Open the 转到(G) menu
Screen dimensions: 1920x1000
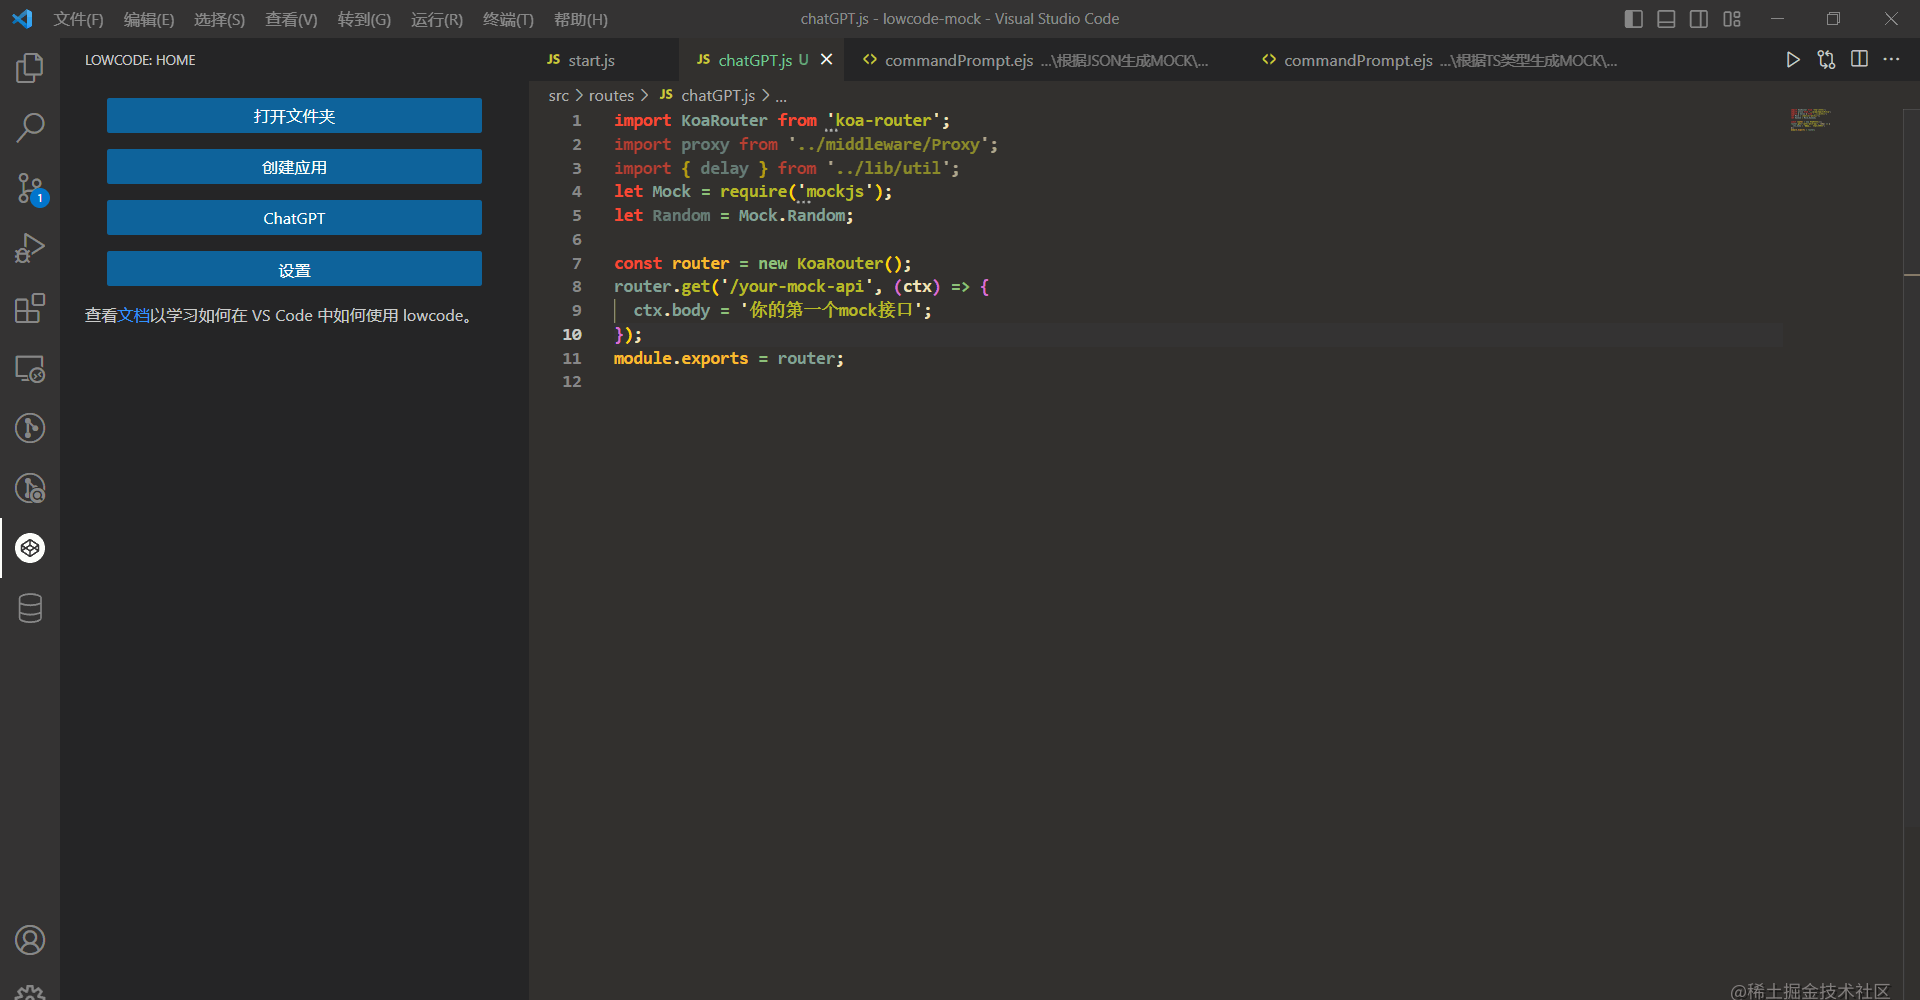click(x=364, y=19)
